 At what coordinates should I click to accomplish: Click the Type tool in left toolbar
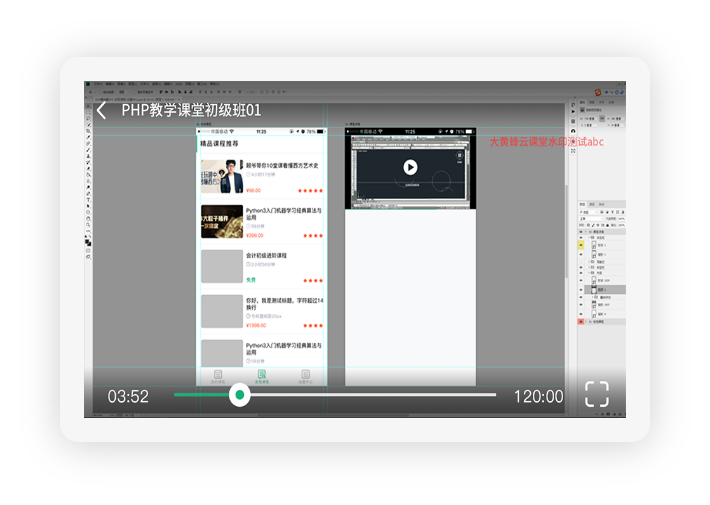click(88, 199)
